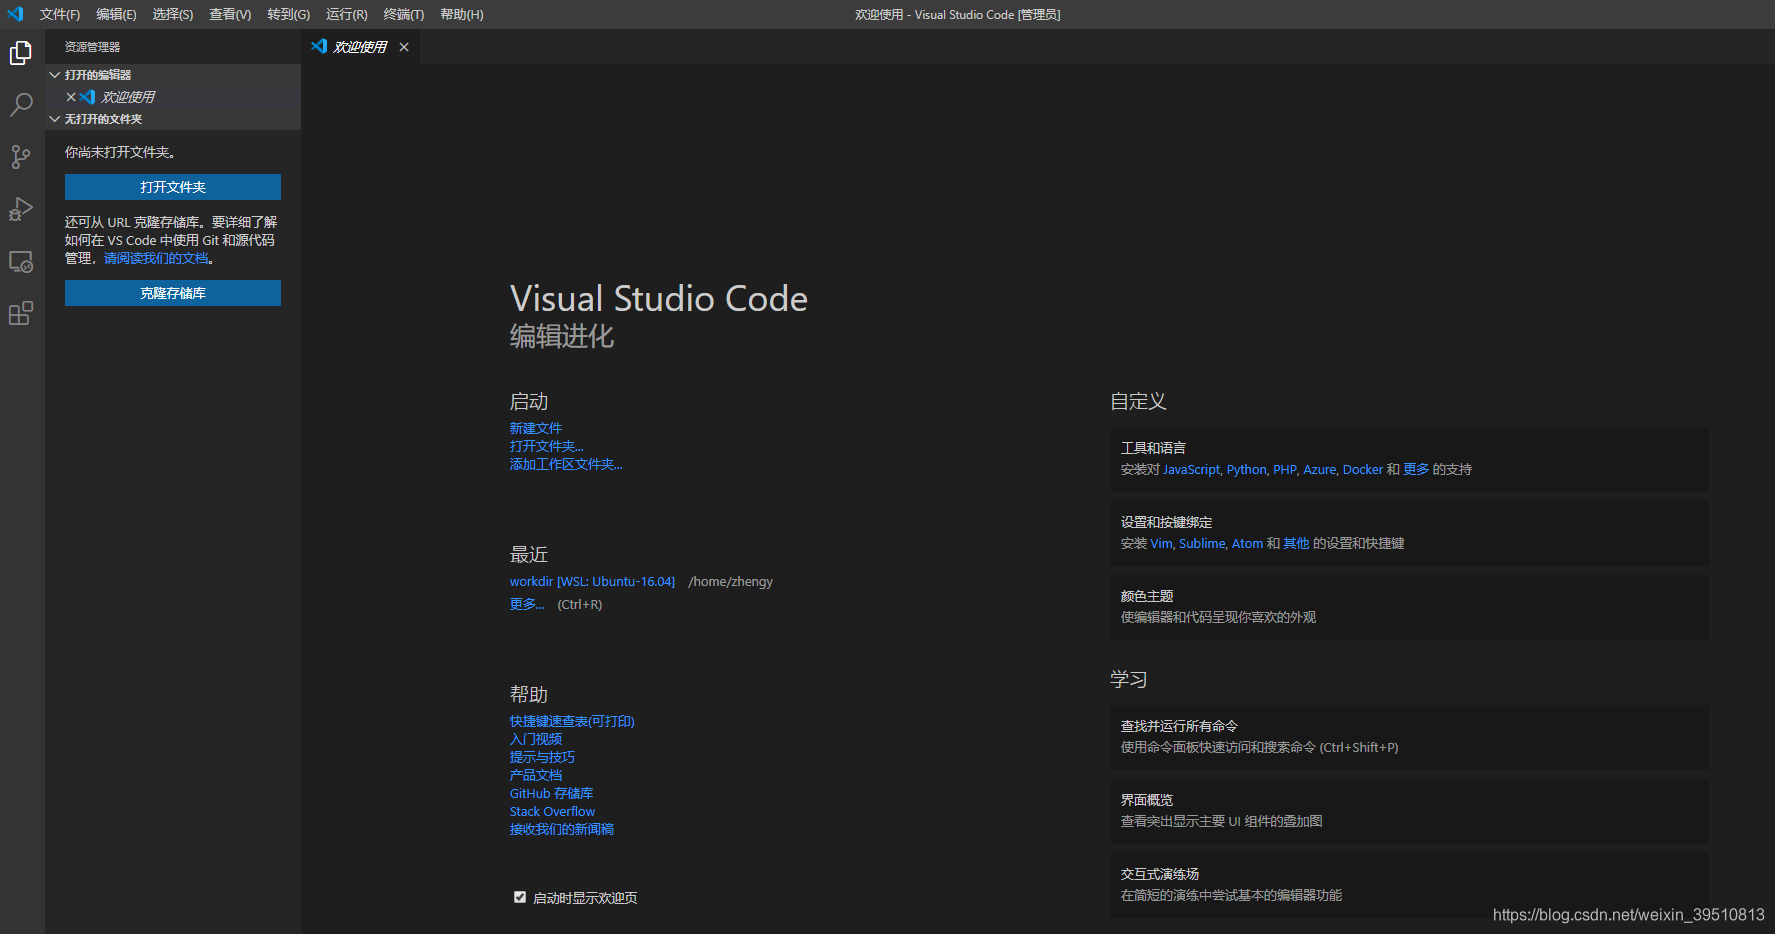The height and width of the screenshot is (934, 1775).
Task: Click the VS Code icon in menu bar
Action: pyautogui.click(x=15, y=14)
